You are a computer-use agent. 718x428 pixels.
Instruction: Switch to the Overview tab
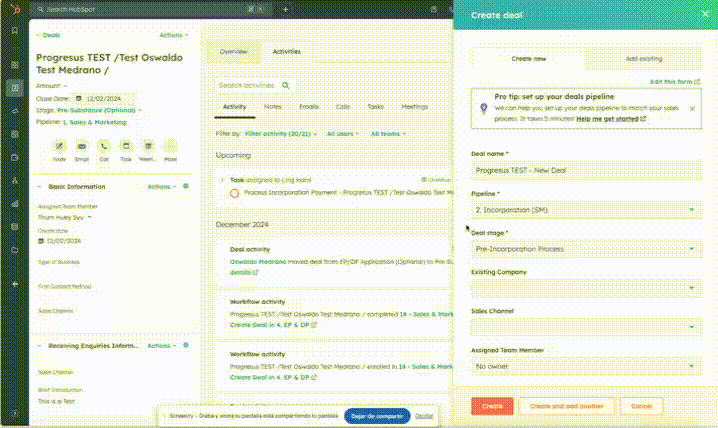pos(234,51)
